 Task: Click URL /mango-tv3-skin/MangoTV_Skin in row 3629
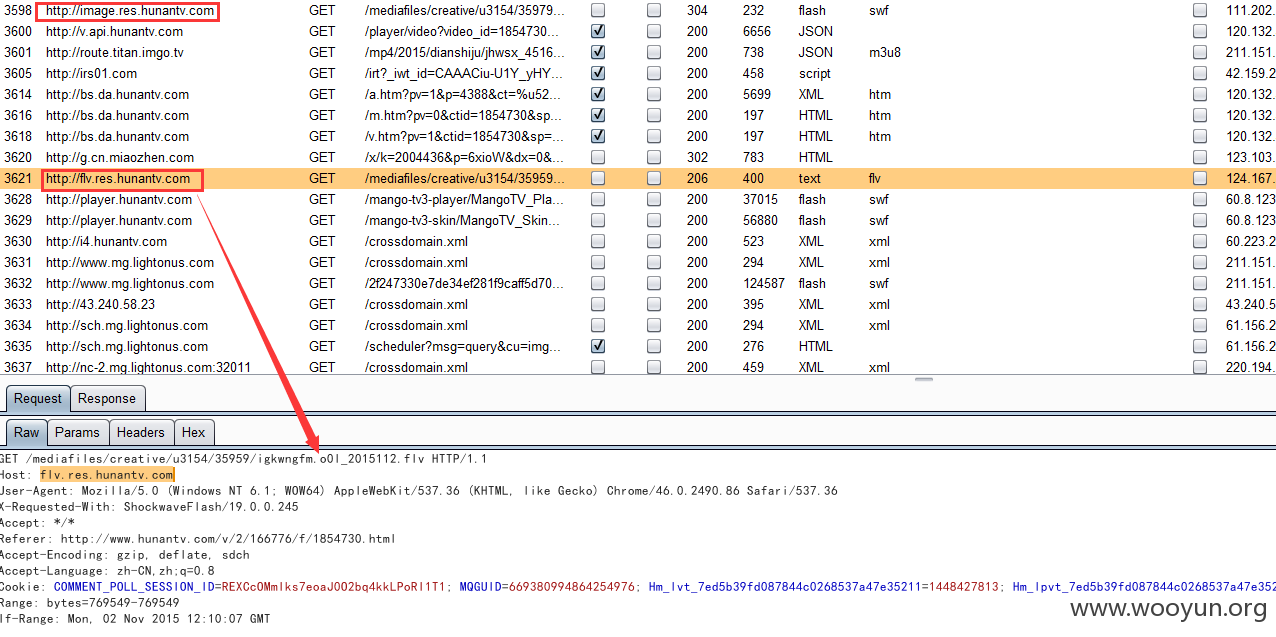(464, 221)
